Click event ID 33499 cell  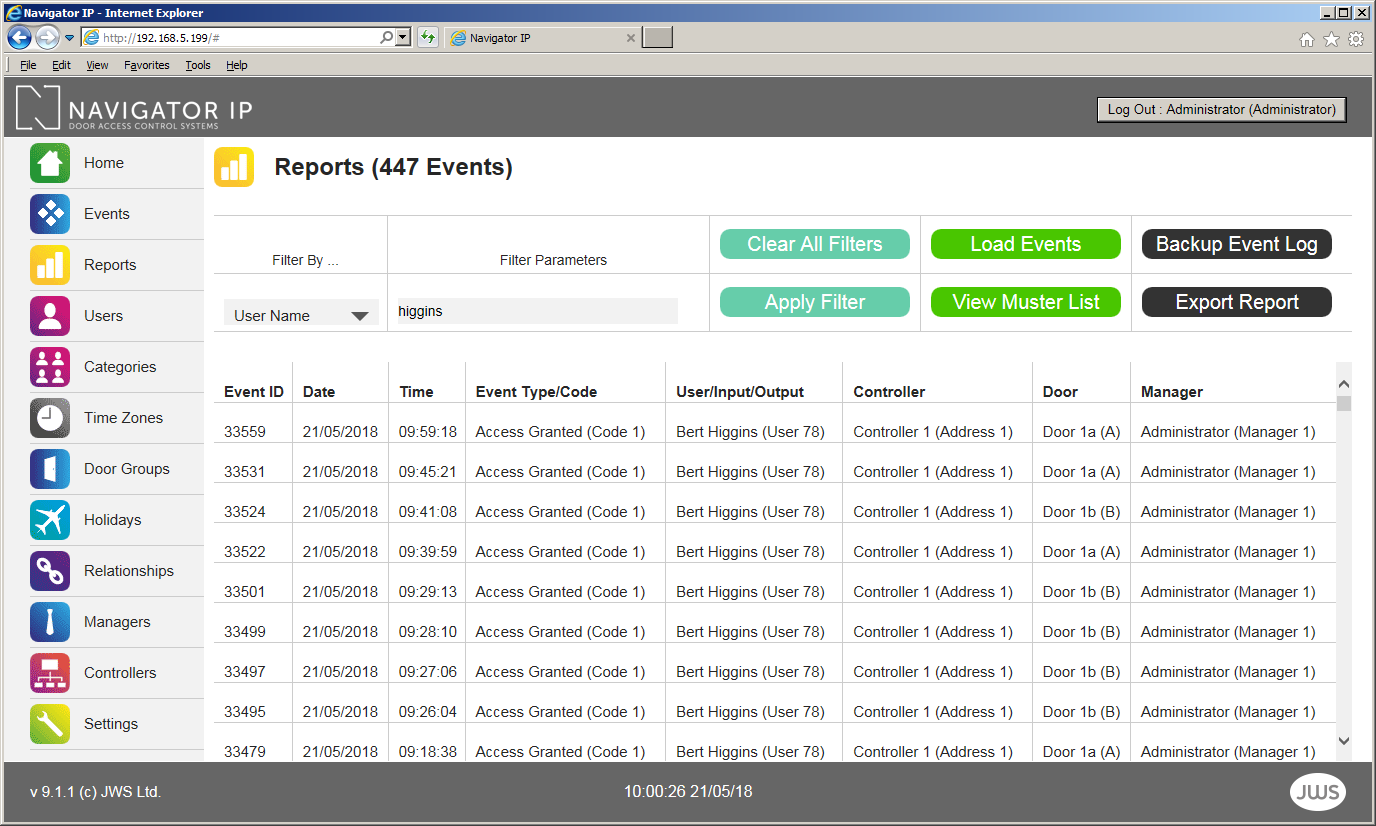(x=245, y=632)
